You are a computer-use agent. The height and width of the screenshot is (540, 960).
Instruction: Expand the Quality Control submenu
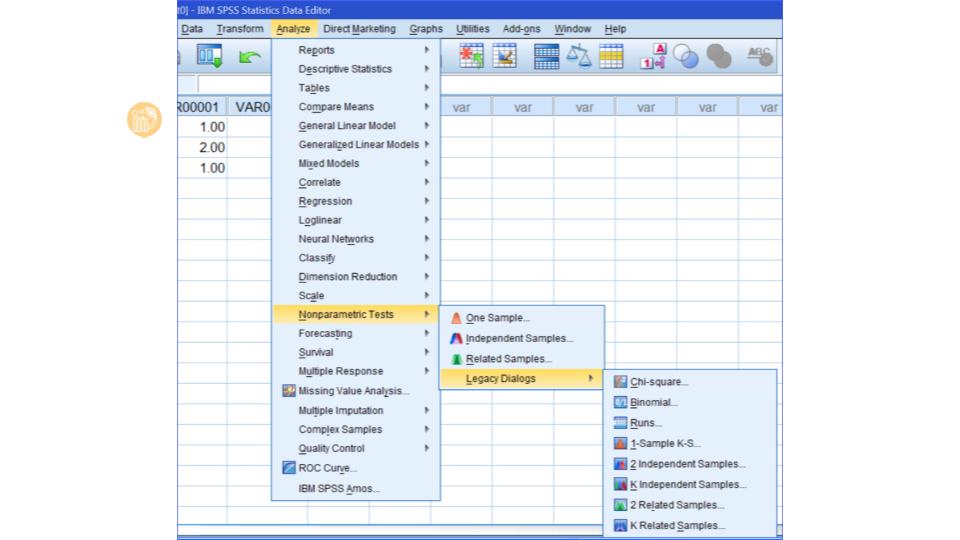(x=356, y=449)
